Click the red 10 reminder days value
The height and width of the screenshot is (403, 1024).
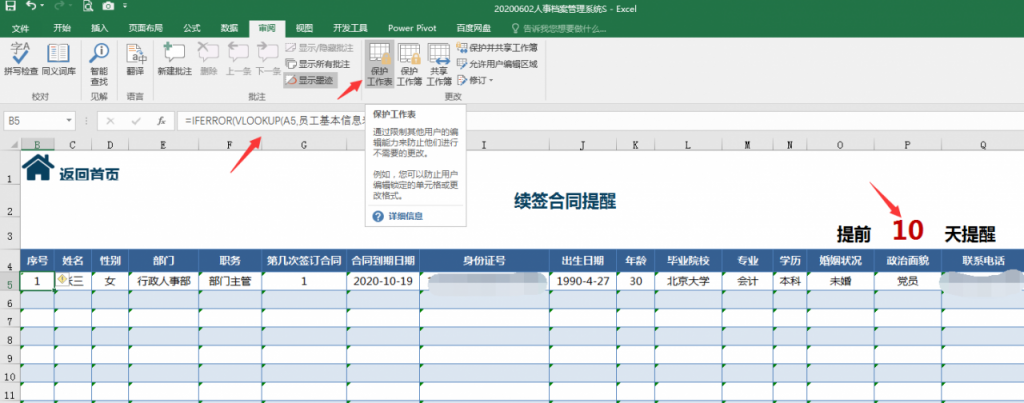908,231
